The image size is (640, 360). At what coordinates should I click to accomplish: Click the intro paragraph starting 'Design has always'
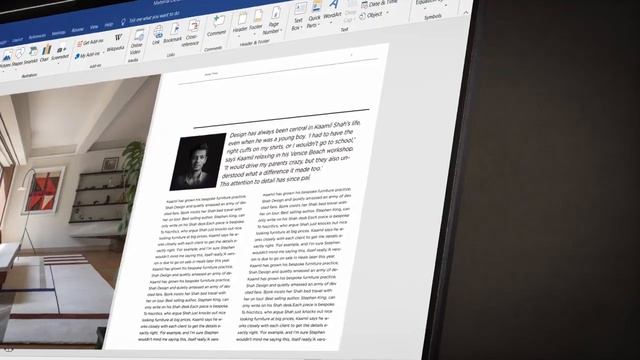coord(291,153)
